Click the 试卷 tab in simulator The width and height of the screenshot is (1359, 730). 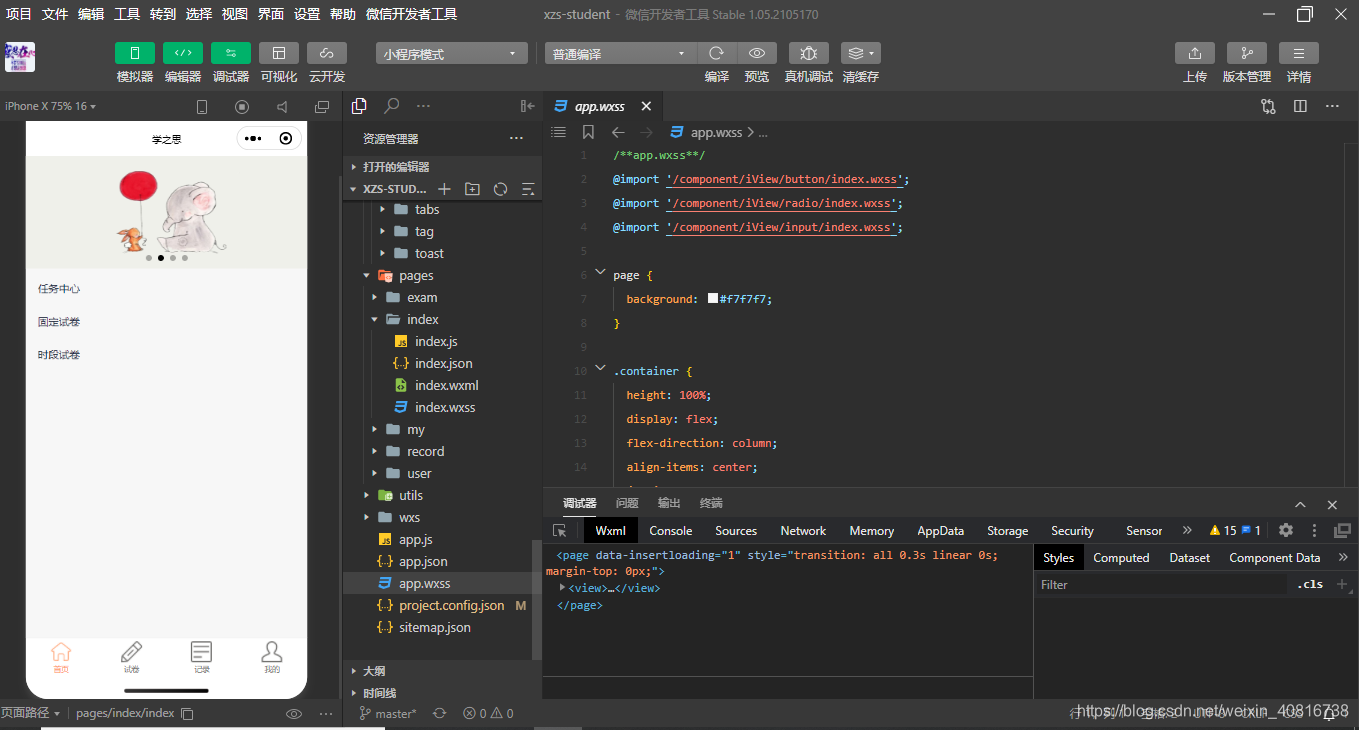pos(131,657)
